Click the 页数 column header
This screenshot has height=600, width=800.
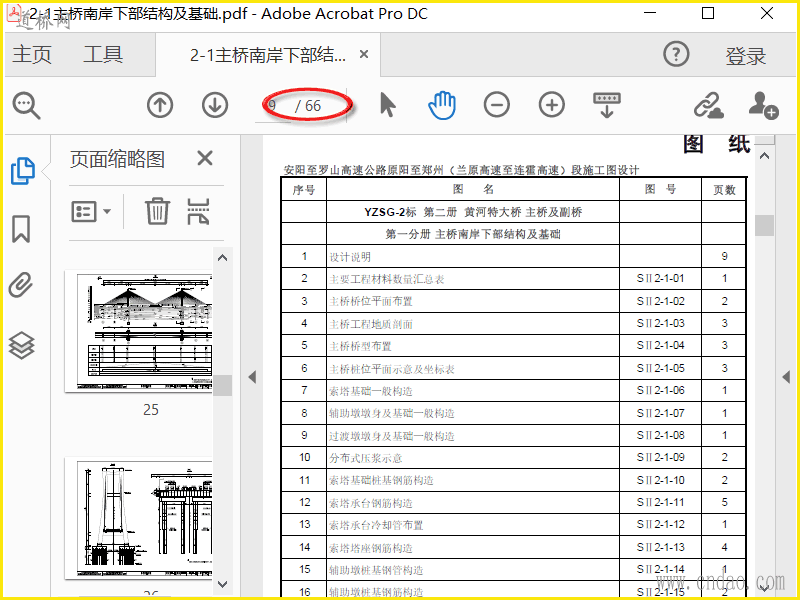724,190
